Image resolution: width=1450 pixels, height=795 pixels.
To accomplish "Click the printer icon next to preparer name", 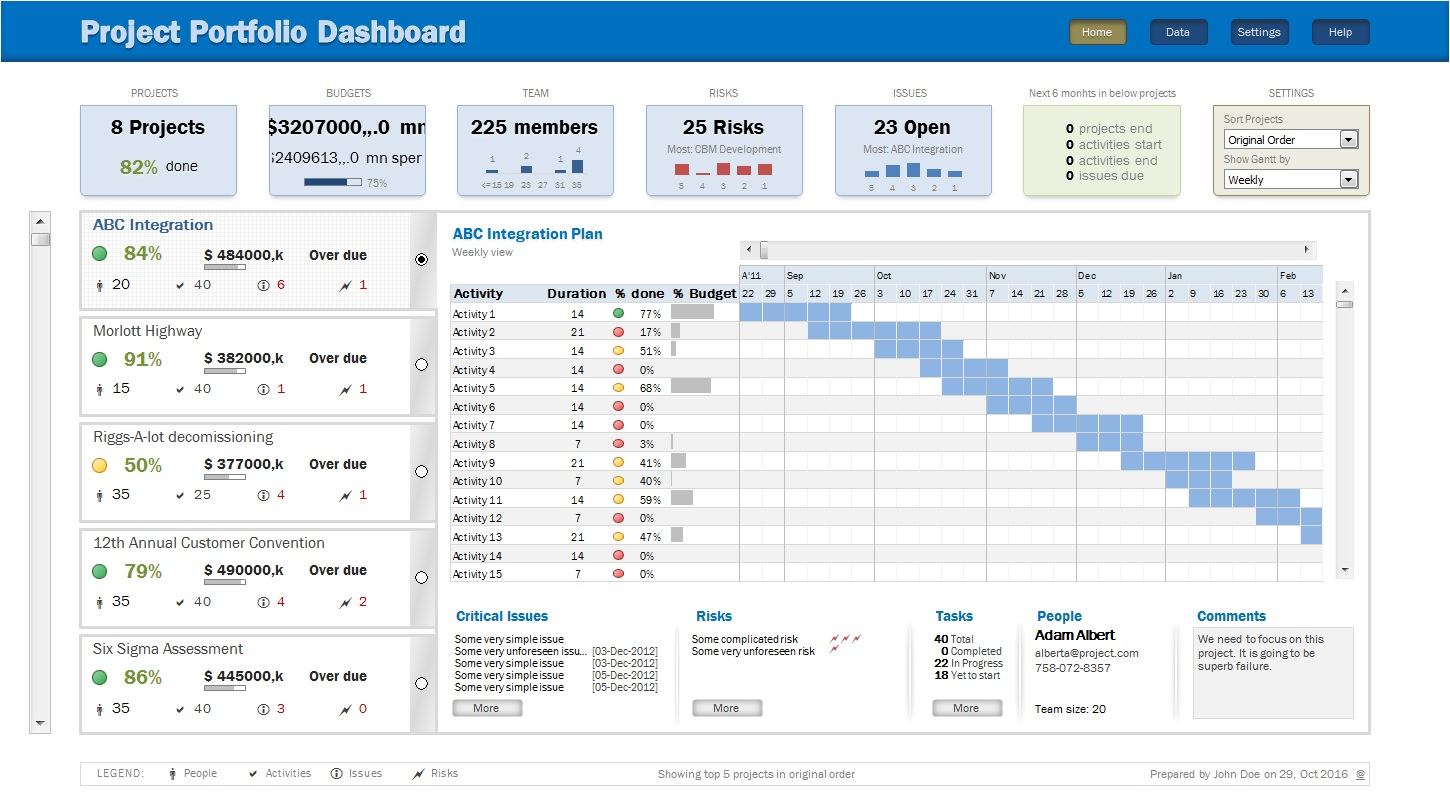I will [x=1360, y=773].
